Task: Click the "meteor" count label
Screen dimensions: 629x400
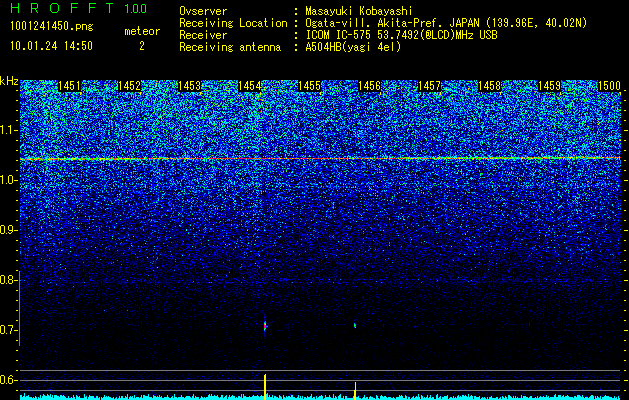Action: [x=142, y=31]
